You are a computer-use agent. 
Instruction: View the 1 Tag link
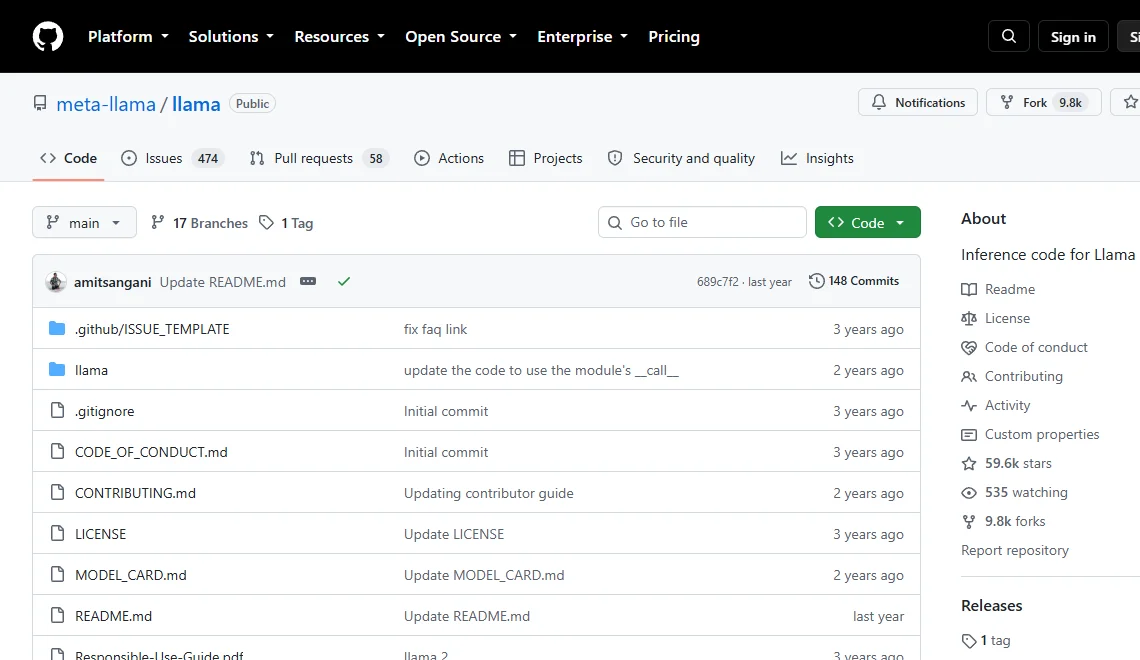286,222
